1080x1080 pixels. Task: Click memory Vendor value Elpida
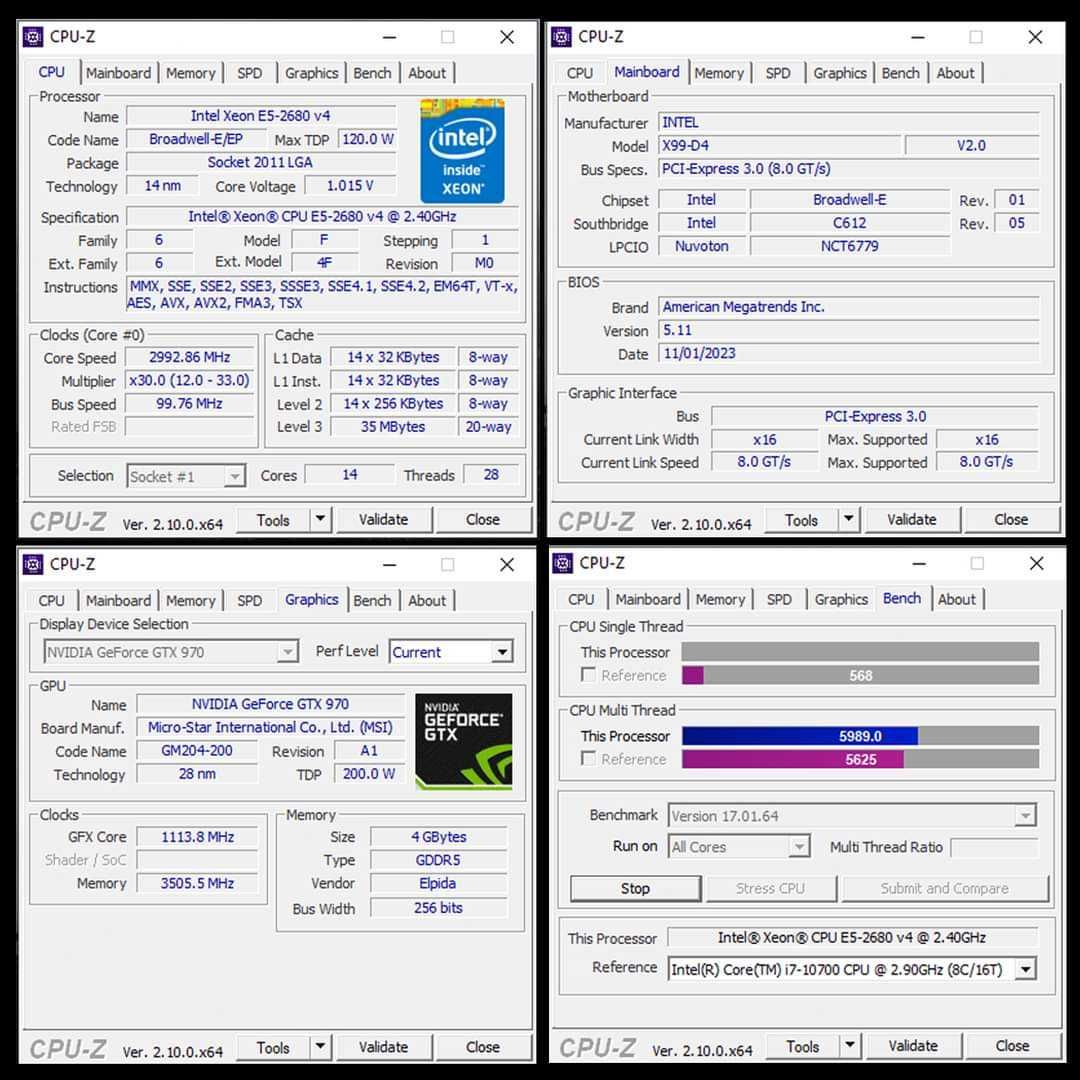[438, 883]
